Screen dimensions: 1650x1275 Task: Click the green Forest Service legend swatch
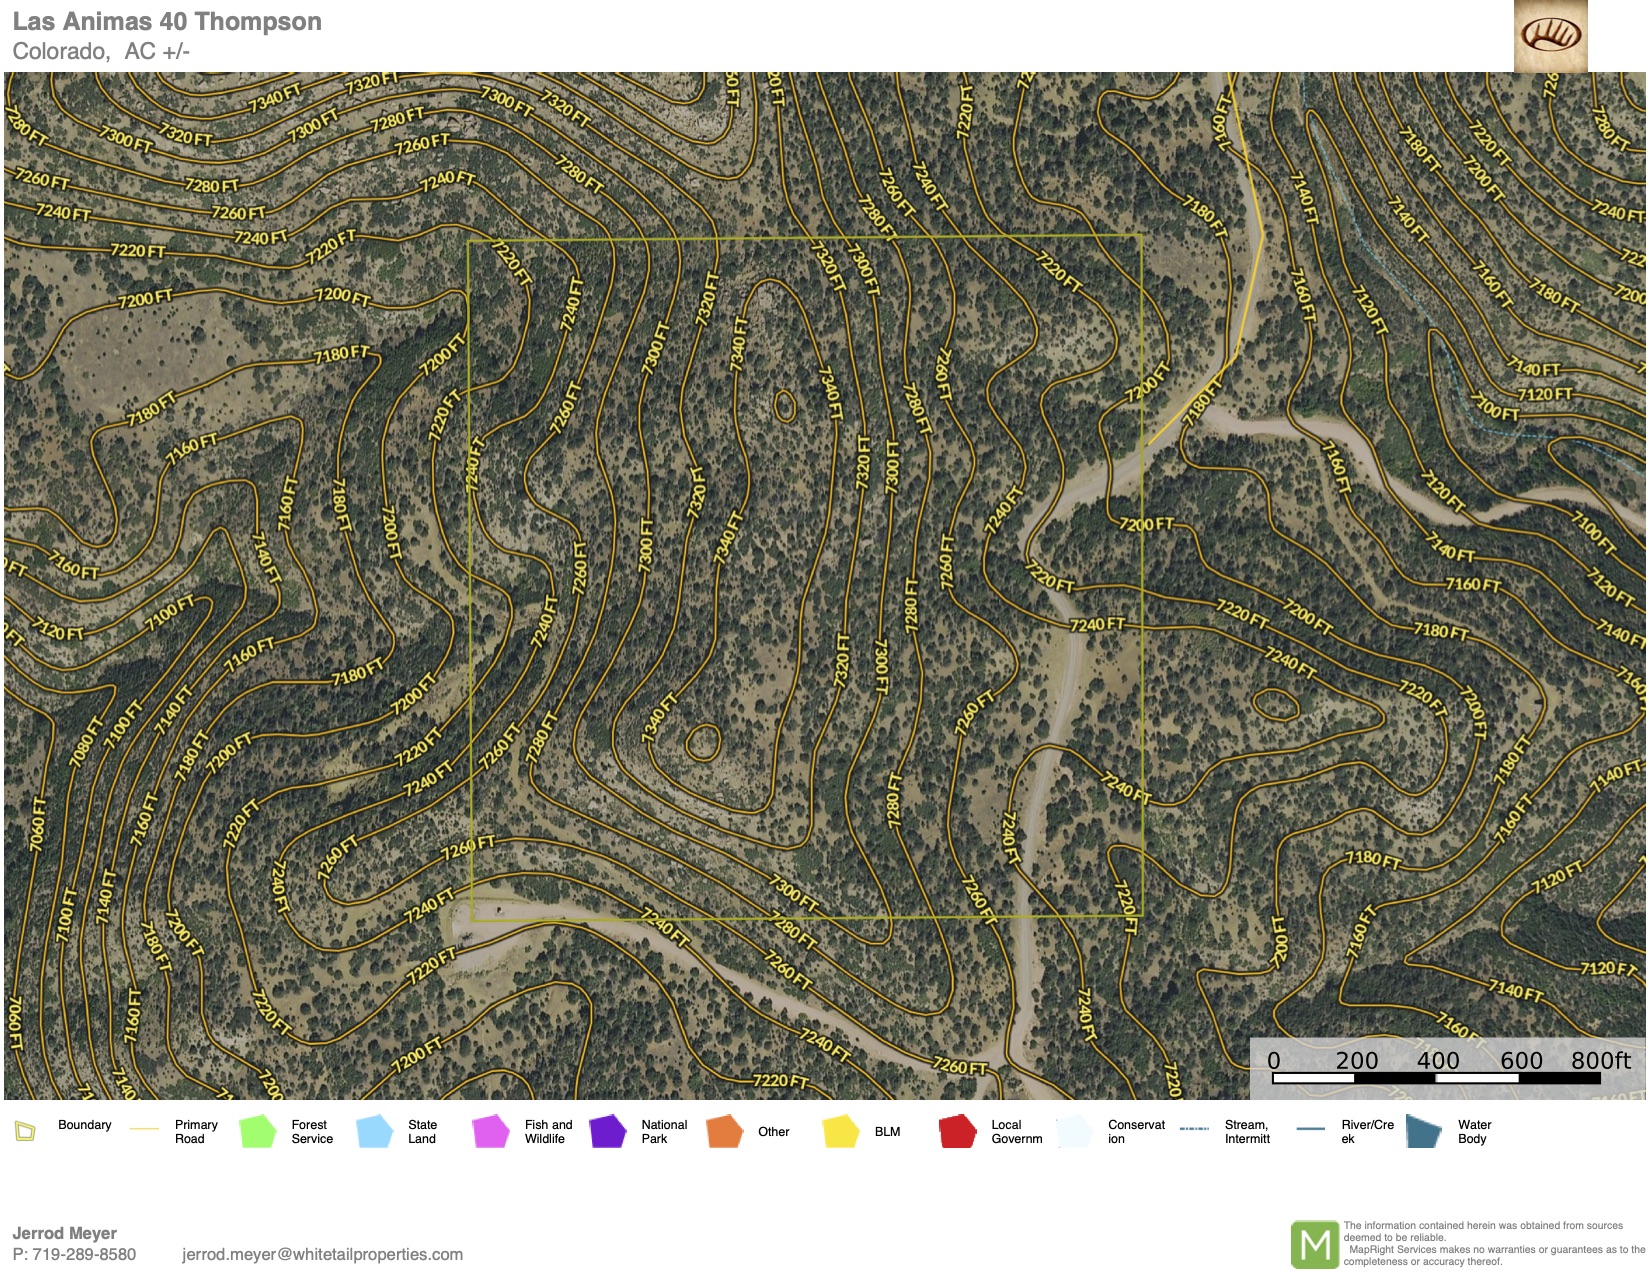pos(257,1131)
